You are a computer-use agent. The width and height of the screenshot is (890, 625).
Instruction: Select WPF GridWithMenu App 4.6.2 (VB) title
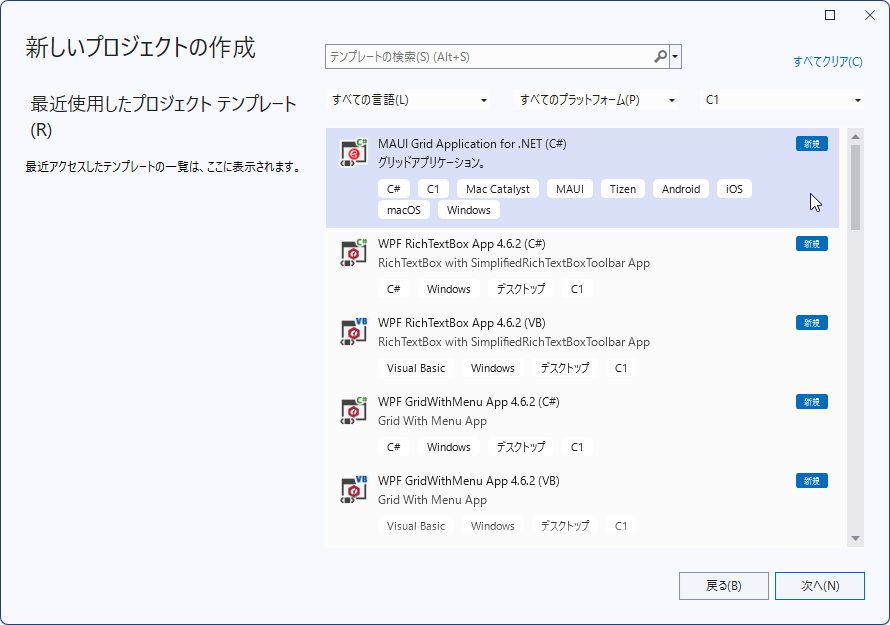coord(469,480)
